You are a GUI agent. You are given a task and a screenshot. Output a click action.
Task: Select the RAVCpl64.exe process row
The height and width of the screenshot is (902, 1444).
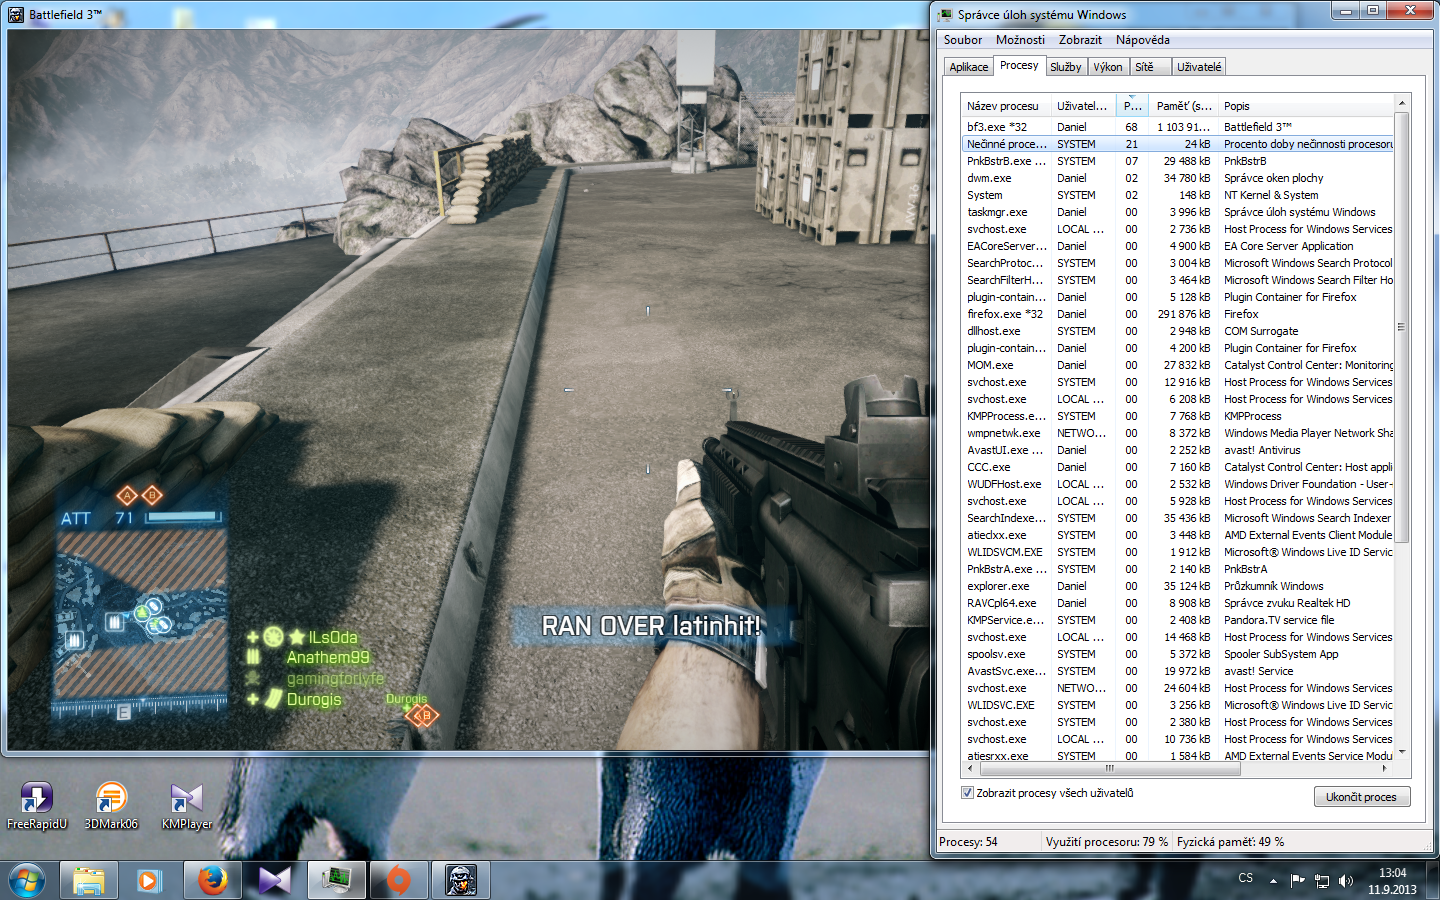point(1177,603)
